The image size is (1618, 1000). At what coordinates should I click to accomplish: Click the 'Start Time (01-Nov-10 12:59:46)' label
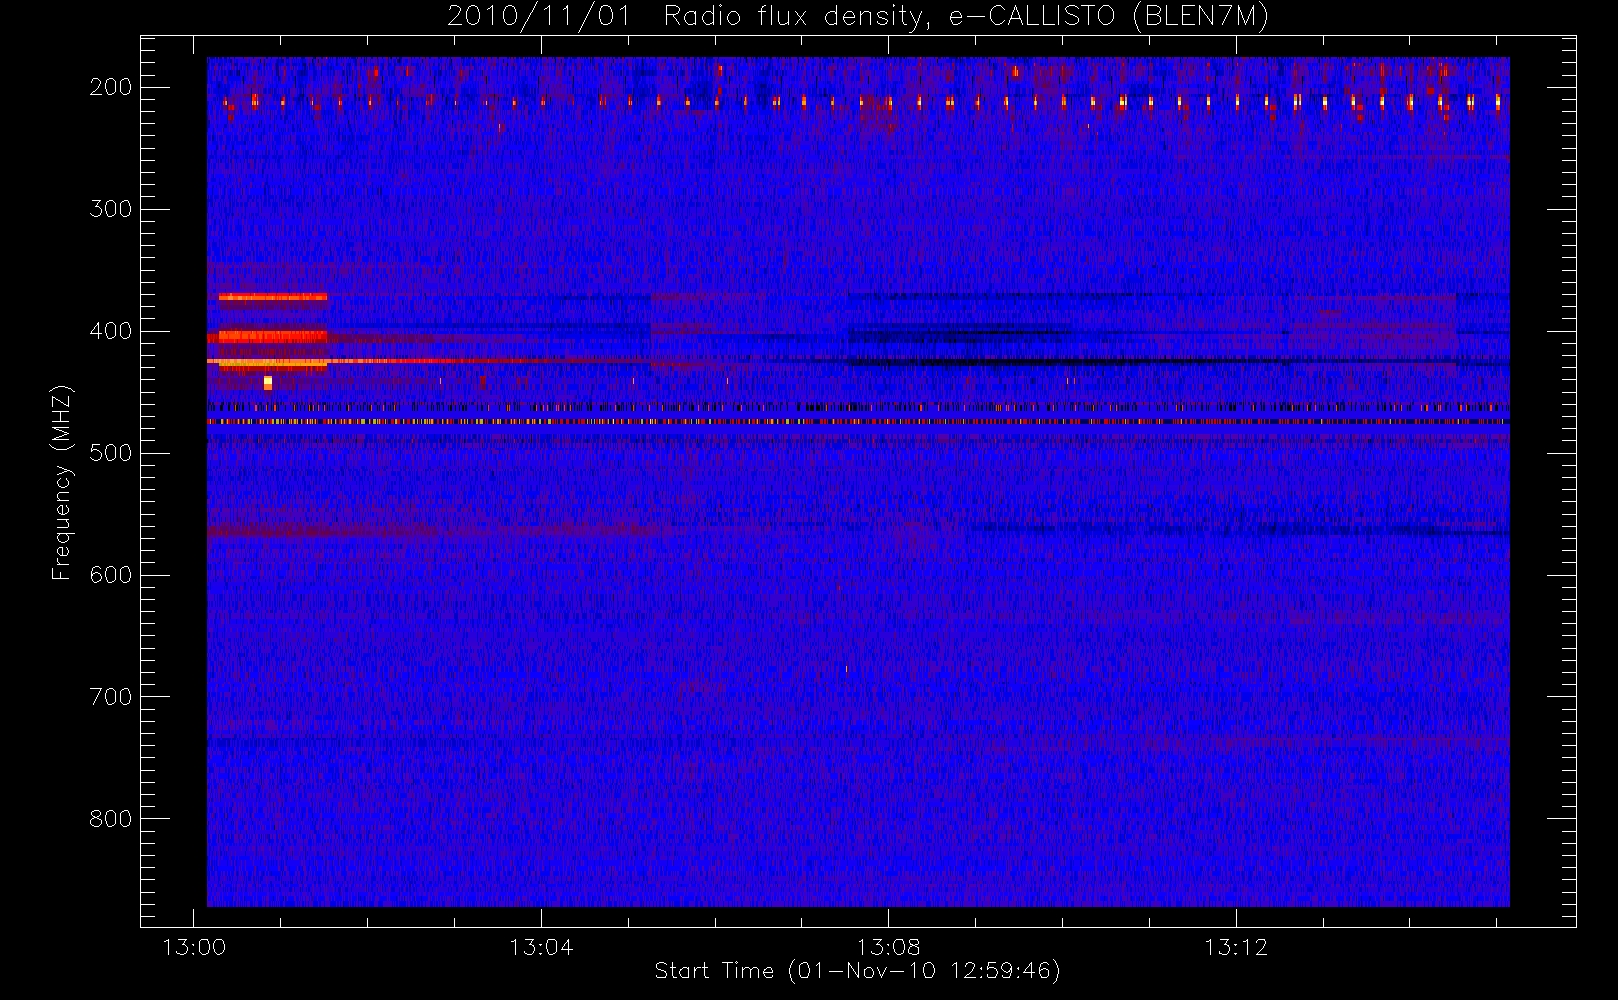point(857,971)
